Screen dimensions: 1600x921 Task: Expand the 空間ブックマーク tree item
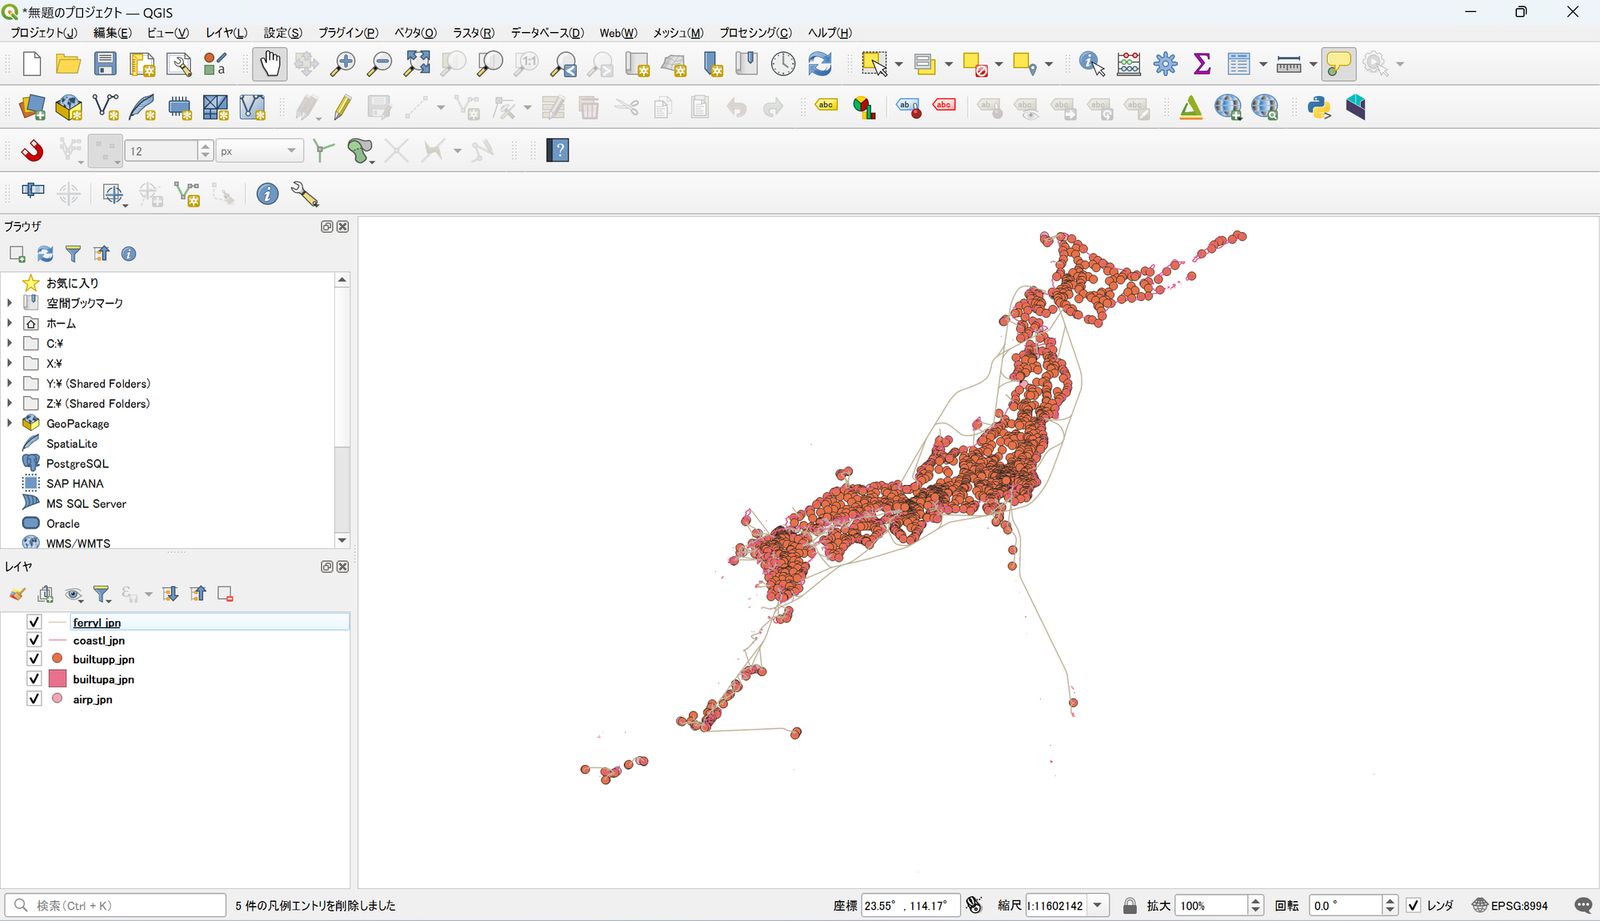(10, 303)
